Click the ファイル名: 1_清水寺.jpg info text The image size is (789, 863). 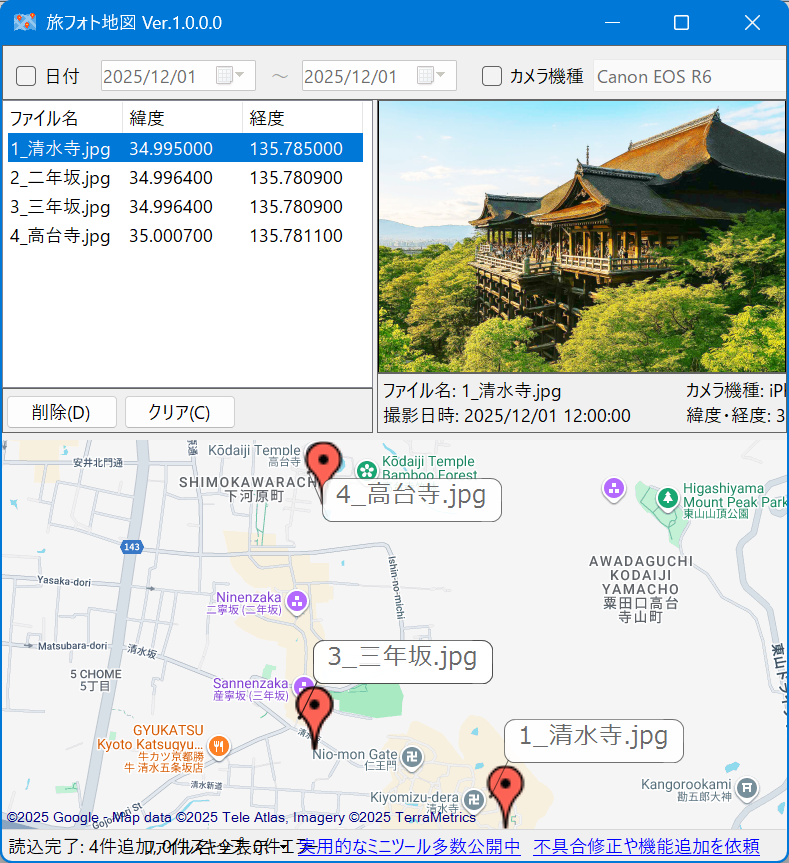pyautogui.click(x=472, y=391)
